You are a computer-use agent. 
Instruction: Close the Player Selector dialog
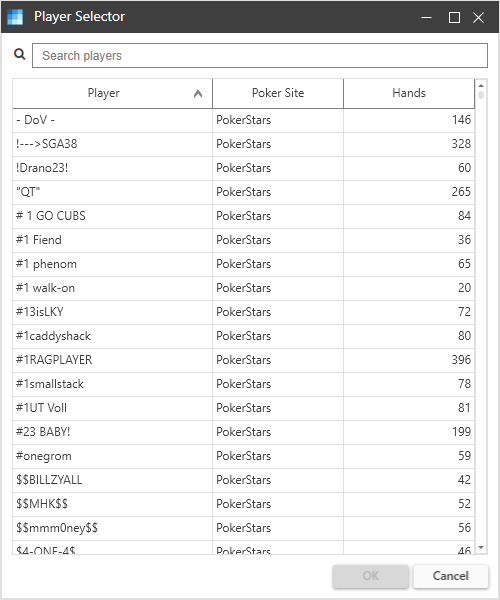pos(478,17)
